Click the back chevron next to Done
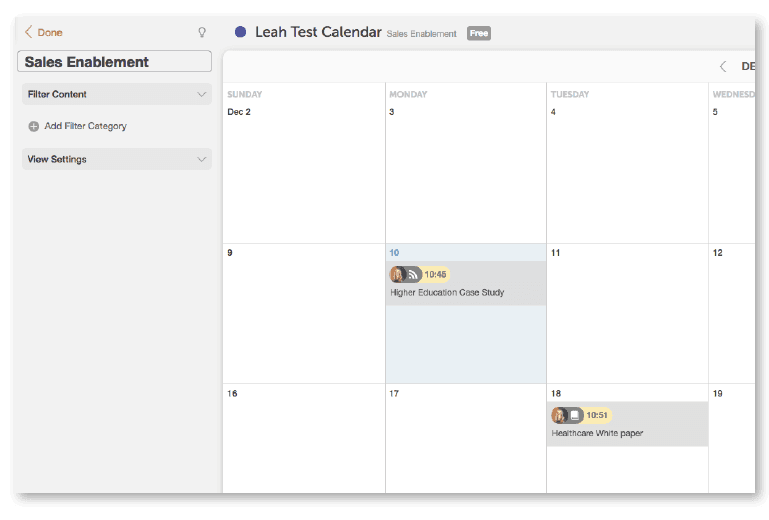 pyautogui.click(x=28, y=32)
